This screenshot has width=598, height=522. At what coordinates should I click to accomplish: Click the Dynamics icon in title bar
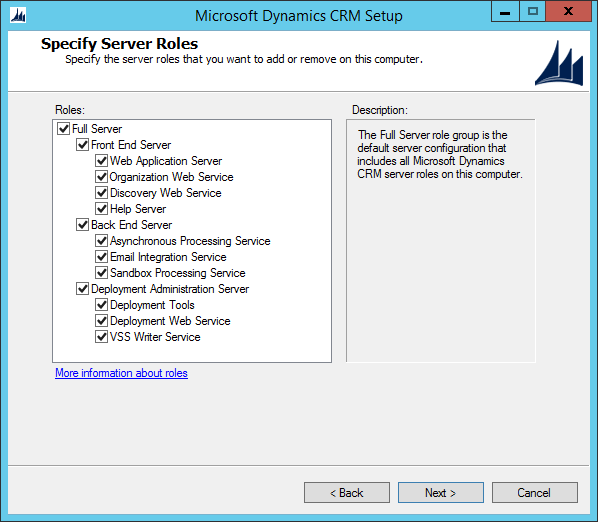[18, 15]
